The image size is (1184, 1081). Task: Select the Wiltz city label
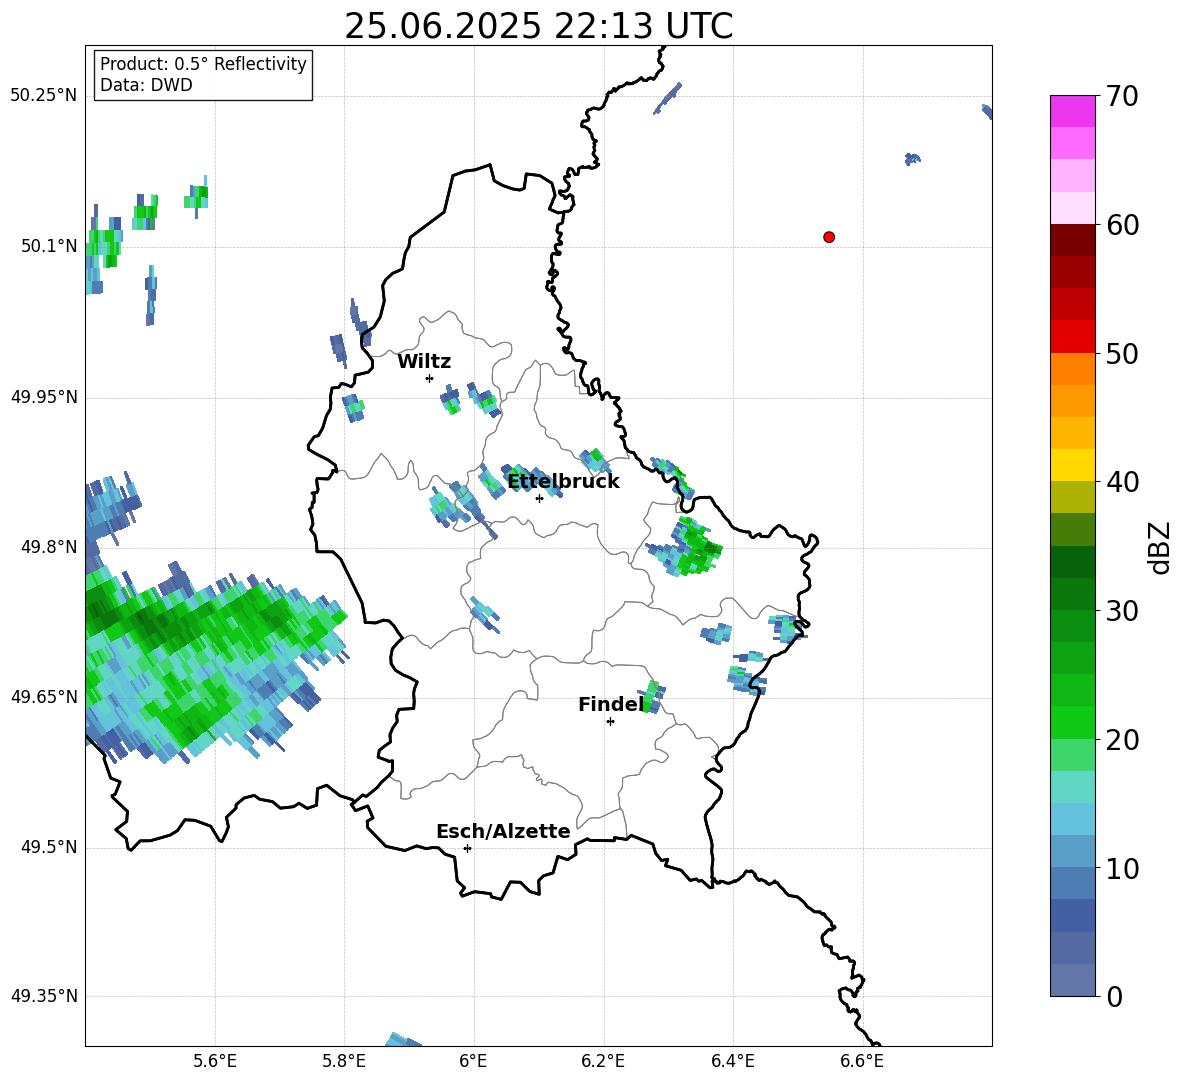pos(424,362)
